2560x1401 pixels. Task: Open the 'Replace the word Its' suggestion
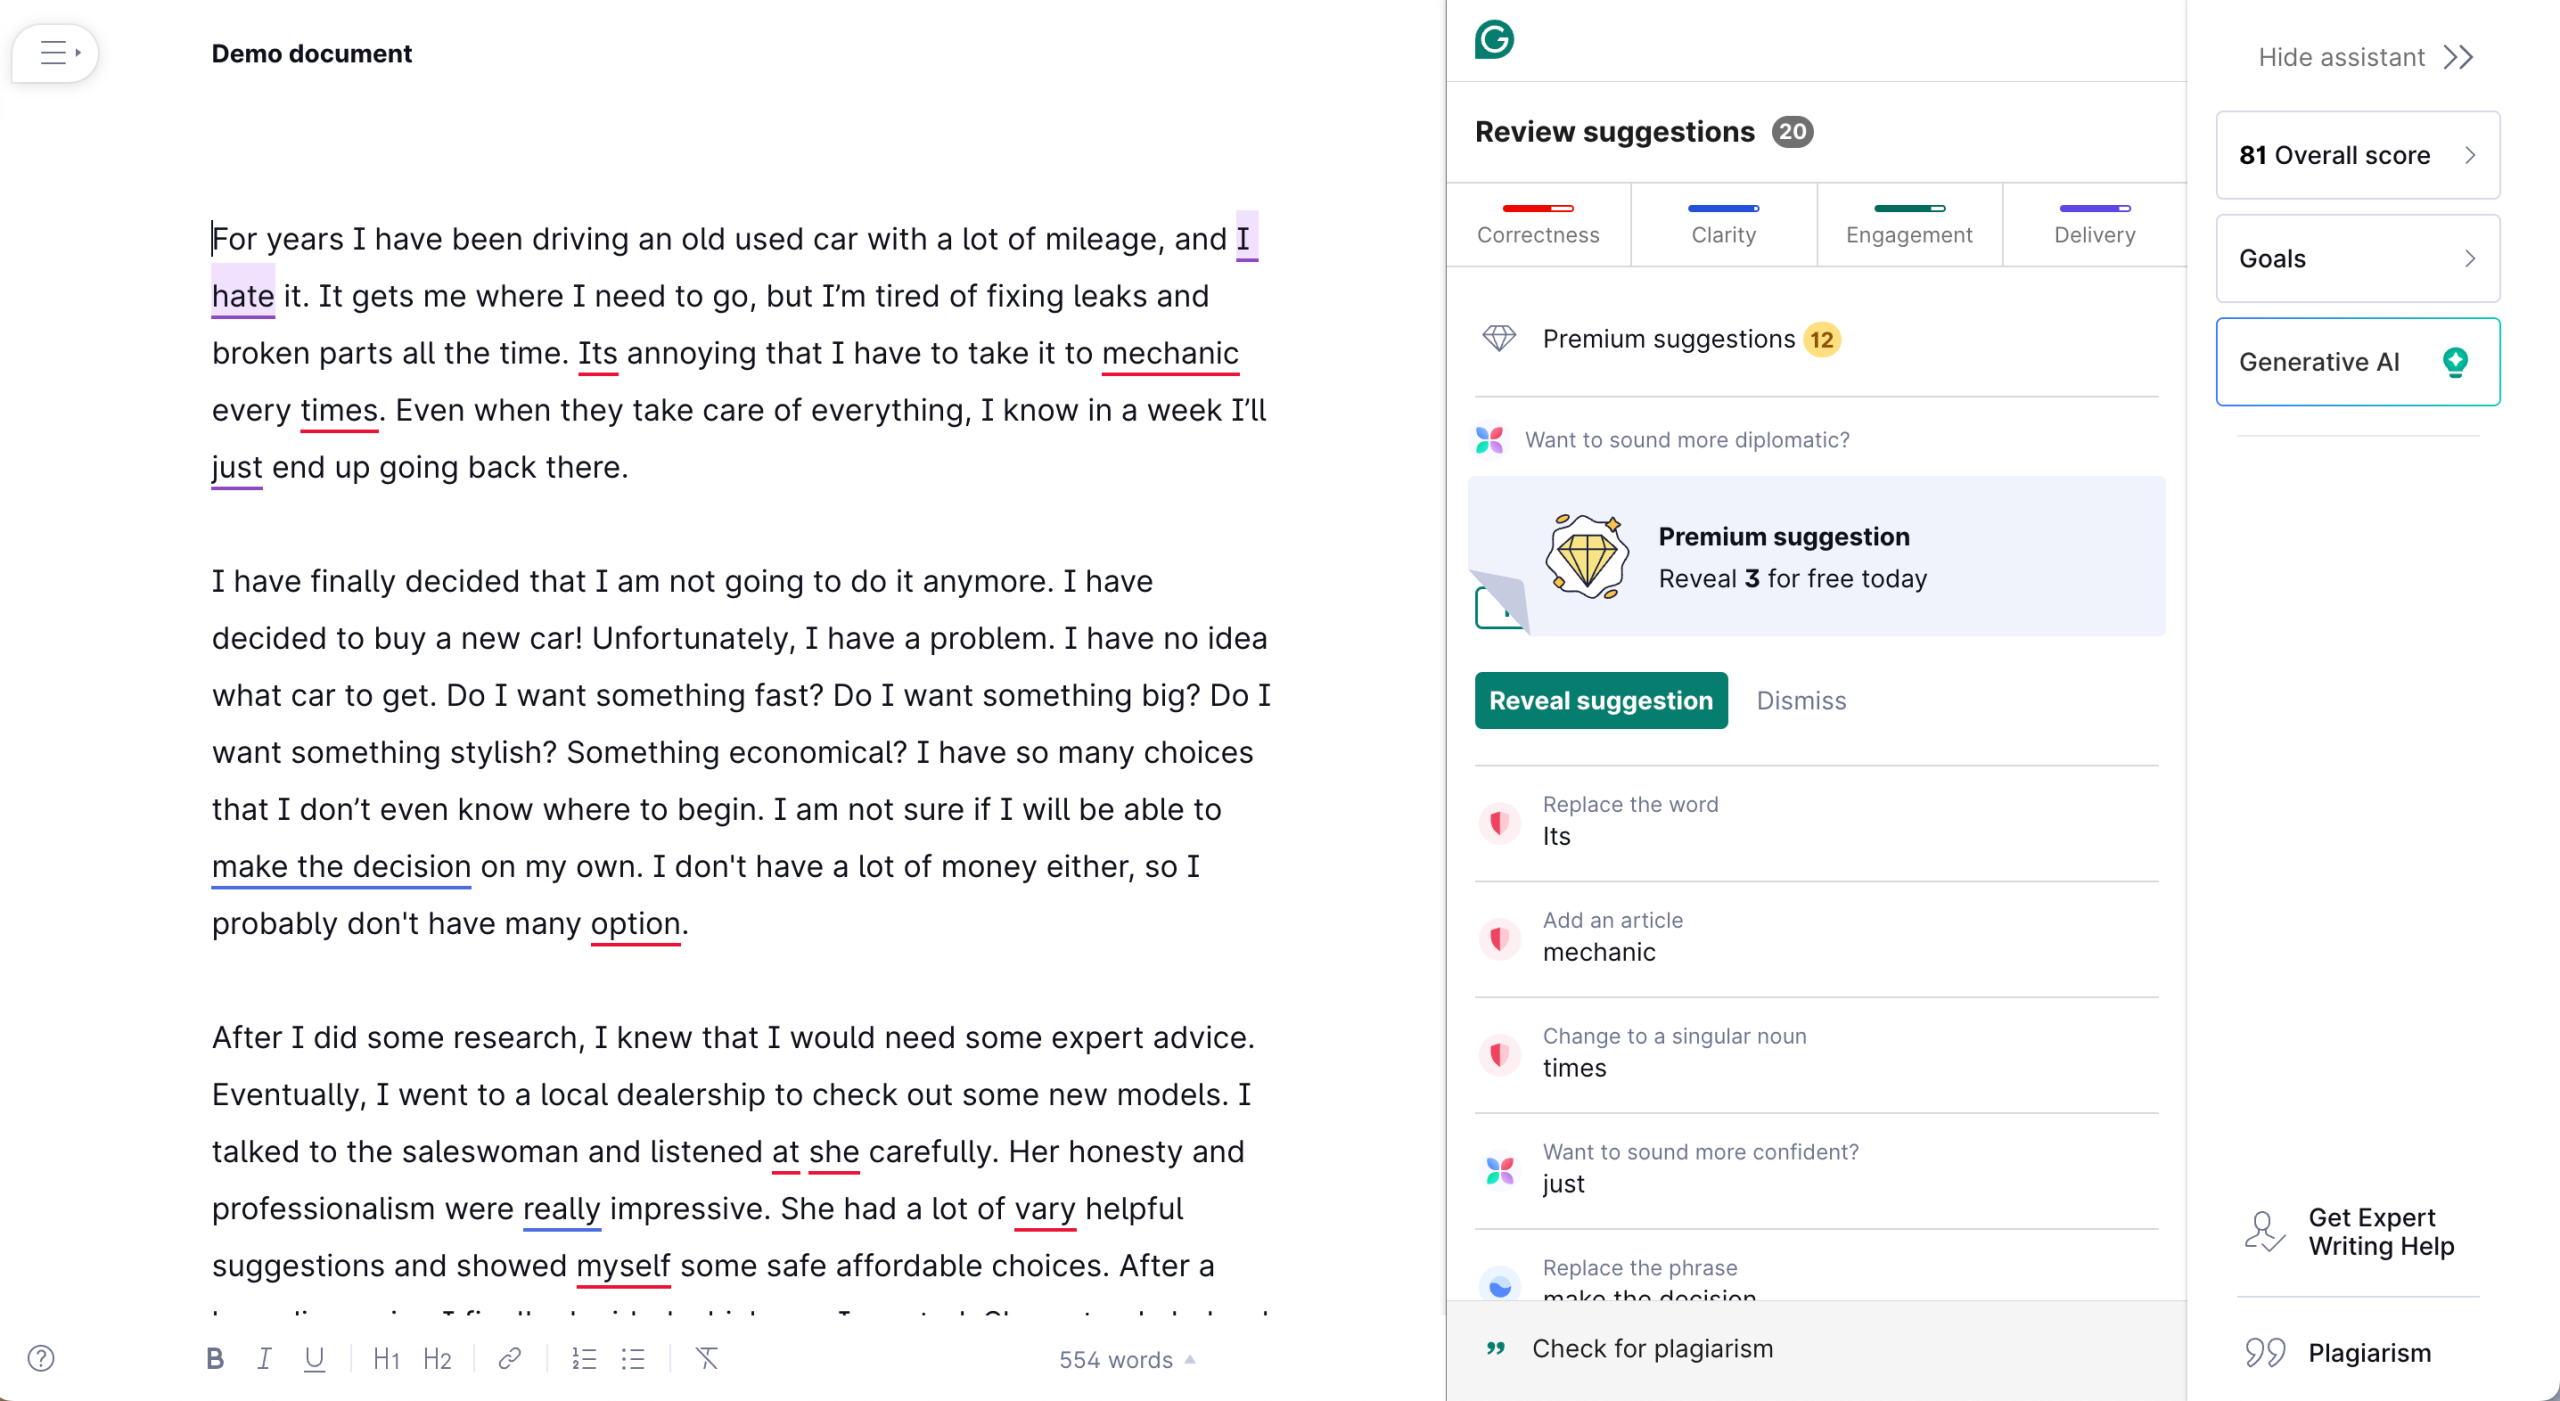point(1816,822)
